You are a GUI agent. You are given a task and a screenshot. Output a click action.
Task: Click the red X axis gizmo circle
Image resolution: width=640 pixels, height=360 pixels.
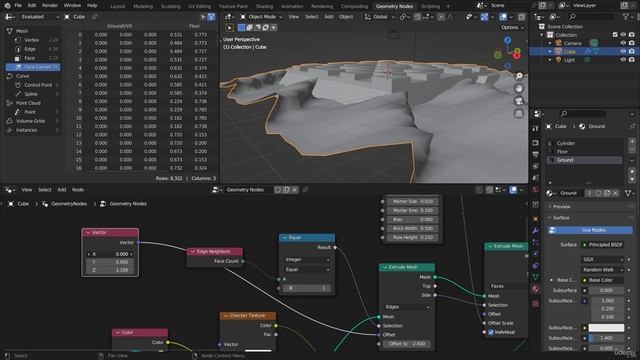click(x=517, y=55)
